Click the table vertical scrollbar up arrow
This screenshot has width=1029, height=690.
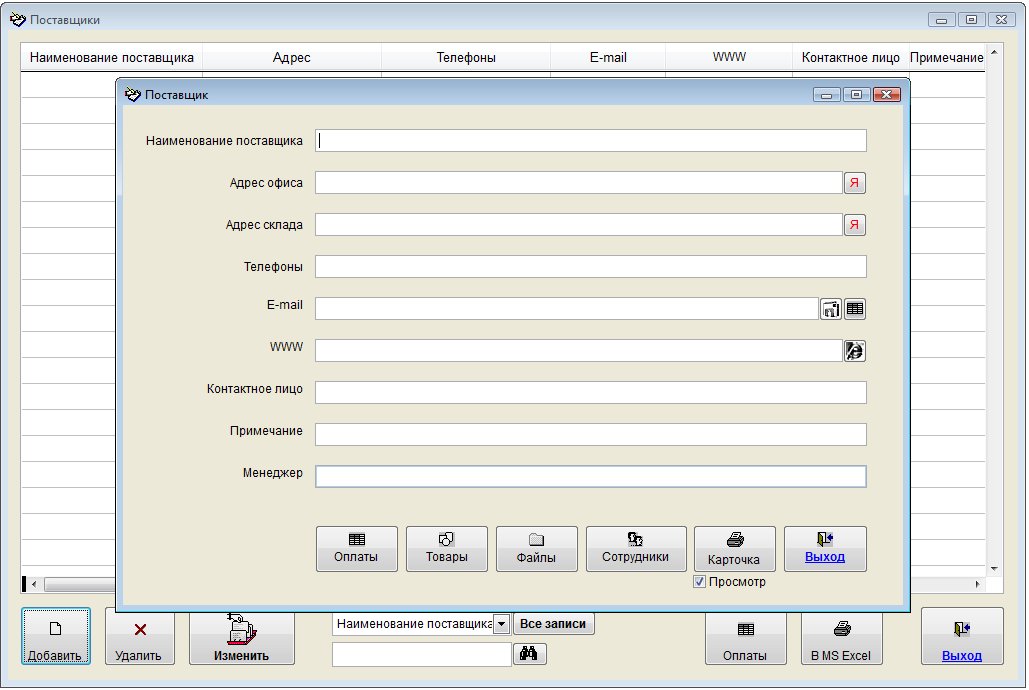(994, 51)
